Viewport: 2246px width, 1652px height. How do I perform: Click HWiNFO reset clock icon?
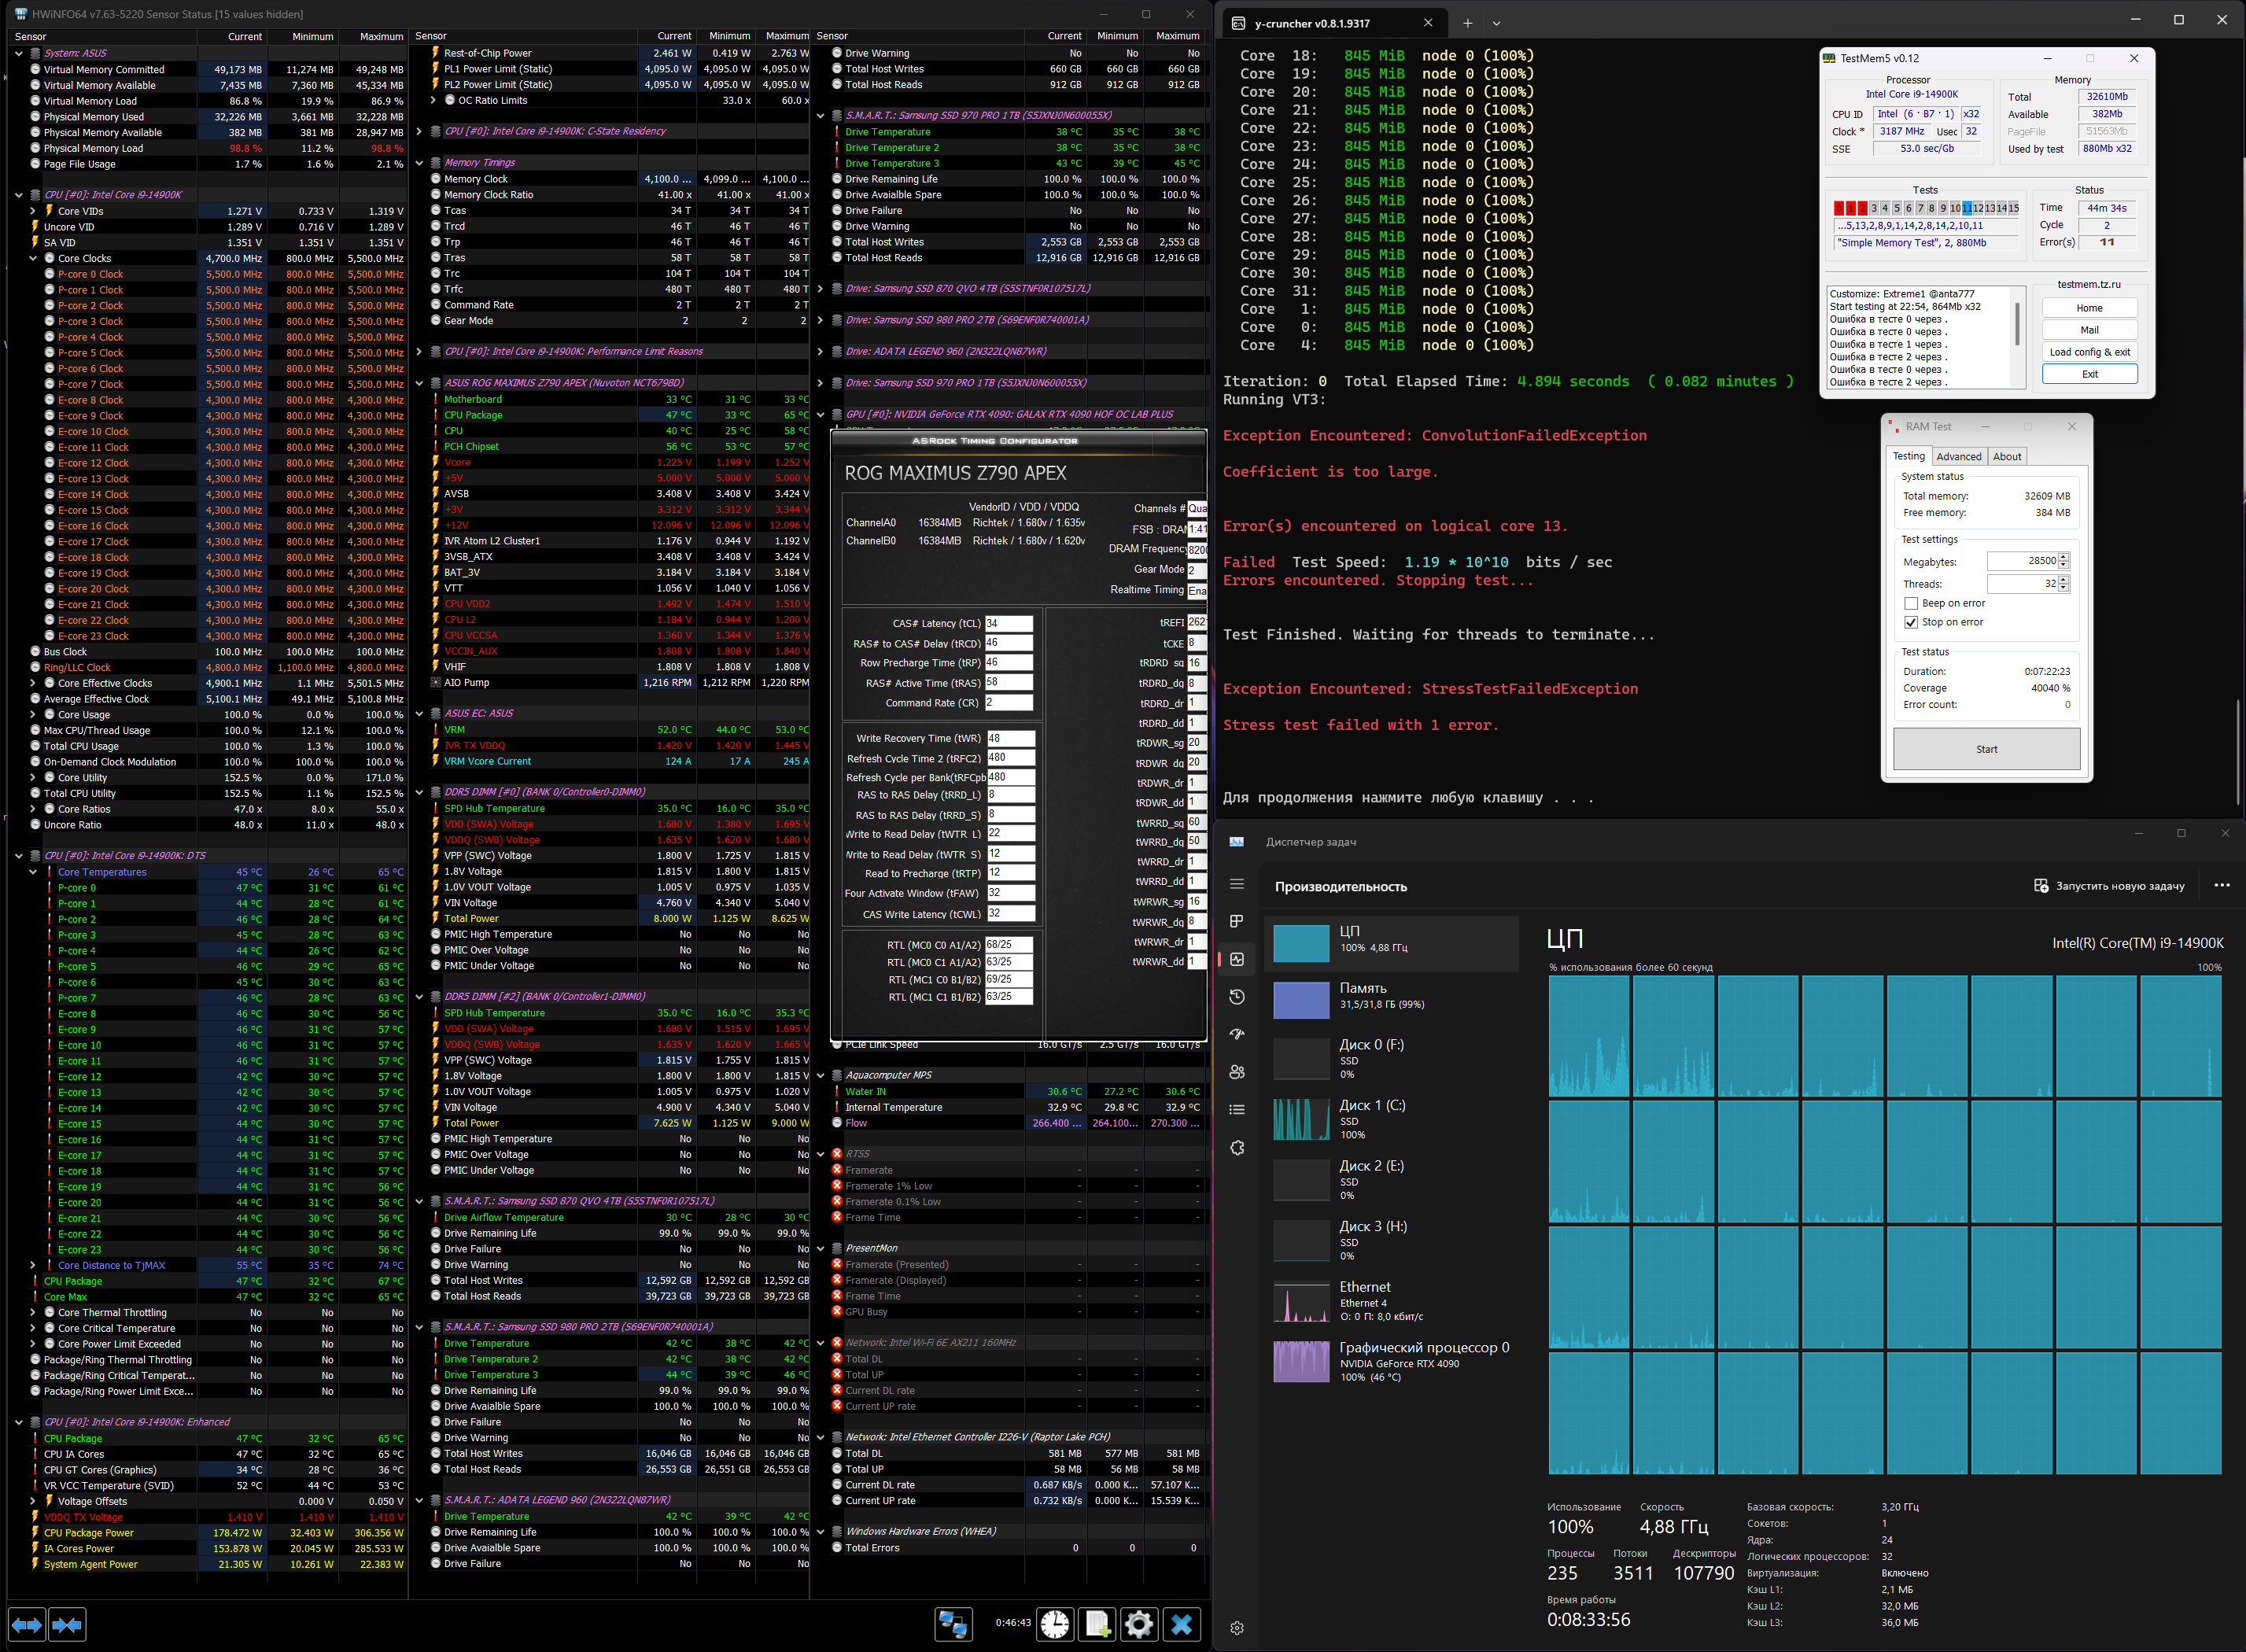pyautogui.click(x=1055, y=1624)
